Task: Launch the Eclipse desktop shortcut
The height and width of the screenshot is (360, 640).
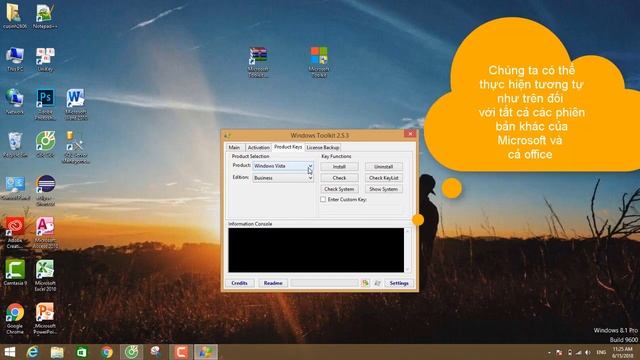Action: point(45,190)
